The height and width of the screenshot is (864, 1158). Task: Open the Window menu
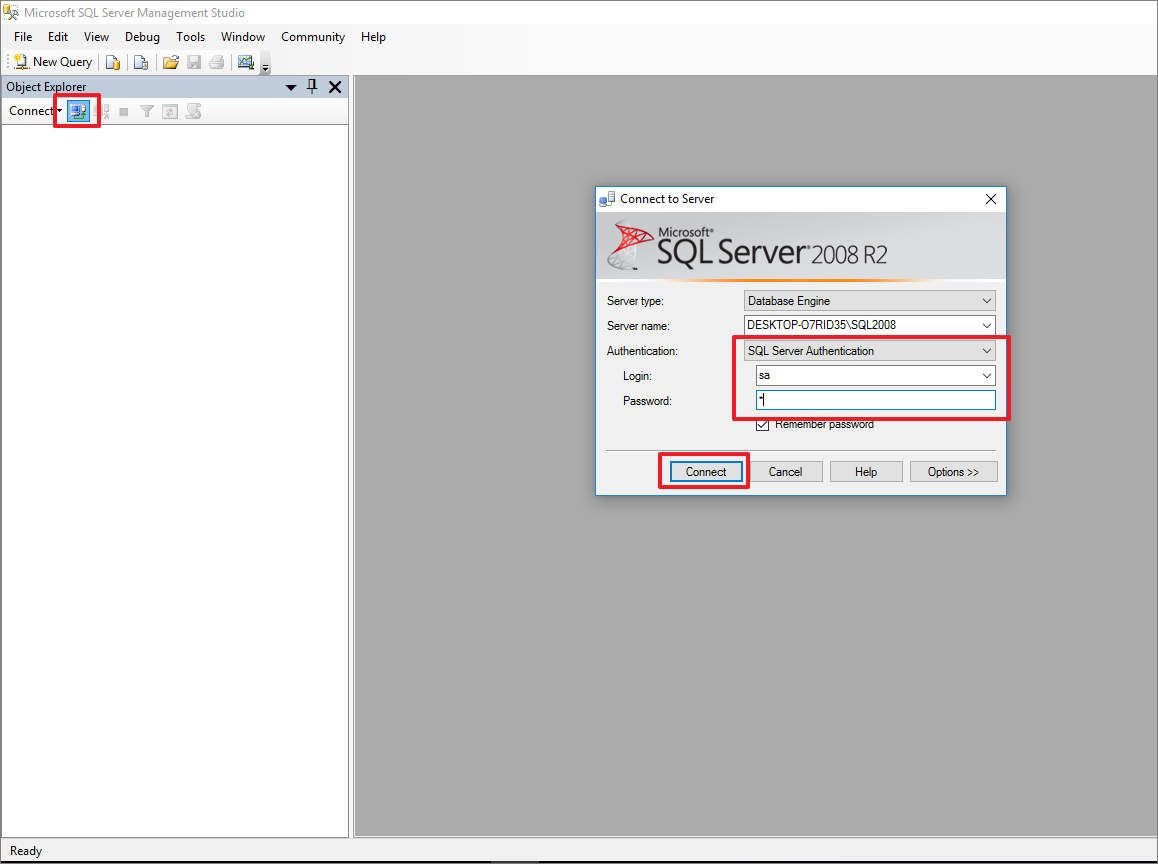pyautogui.click(x=243, y=37)
